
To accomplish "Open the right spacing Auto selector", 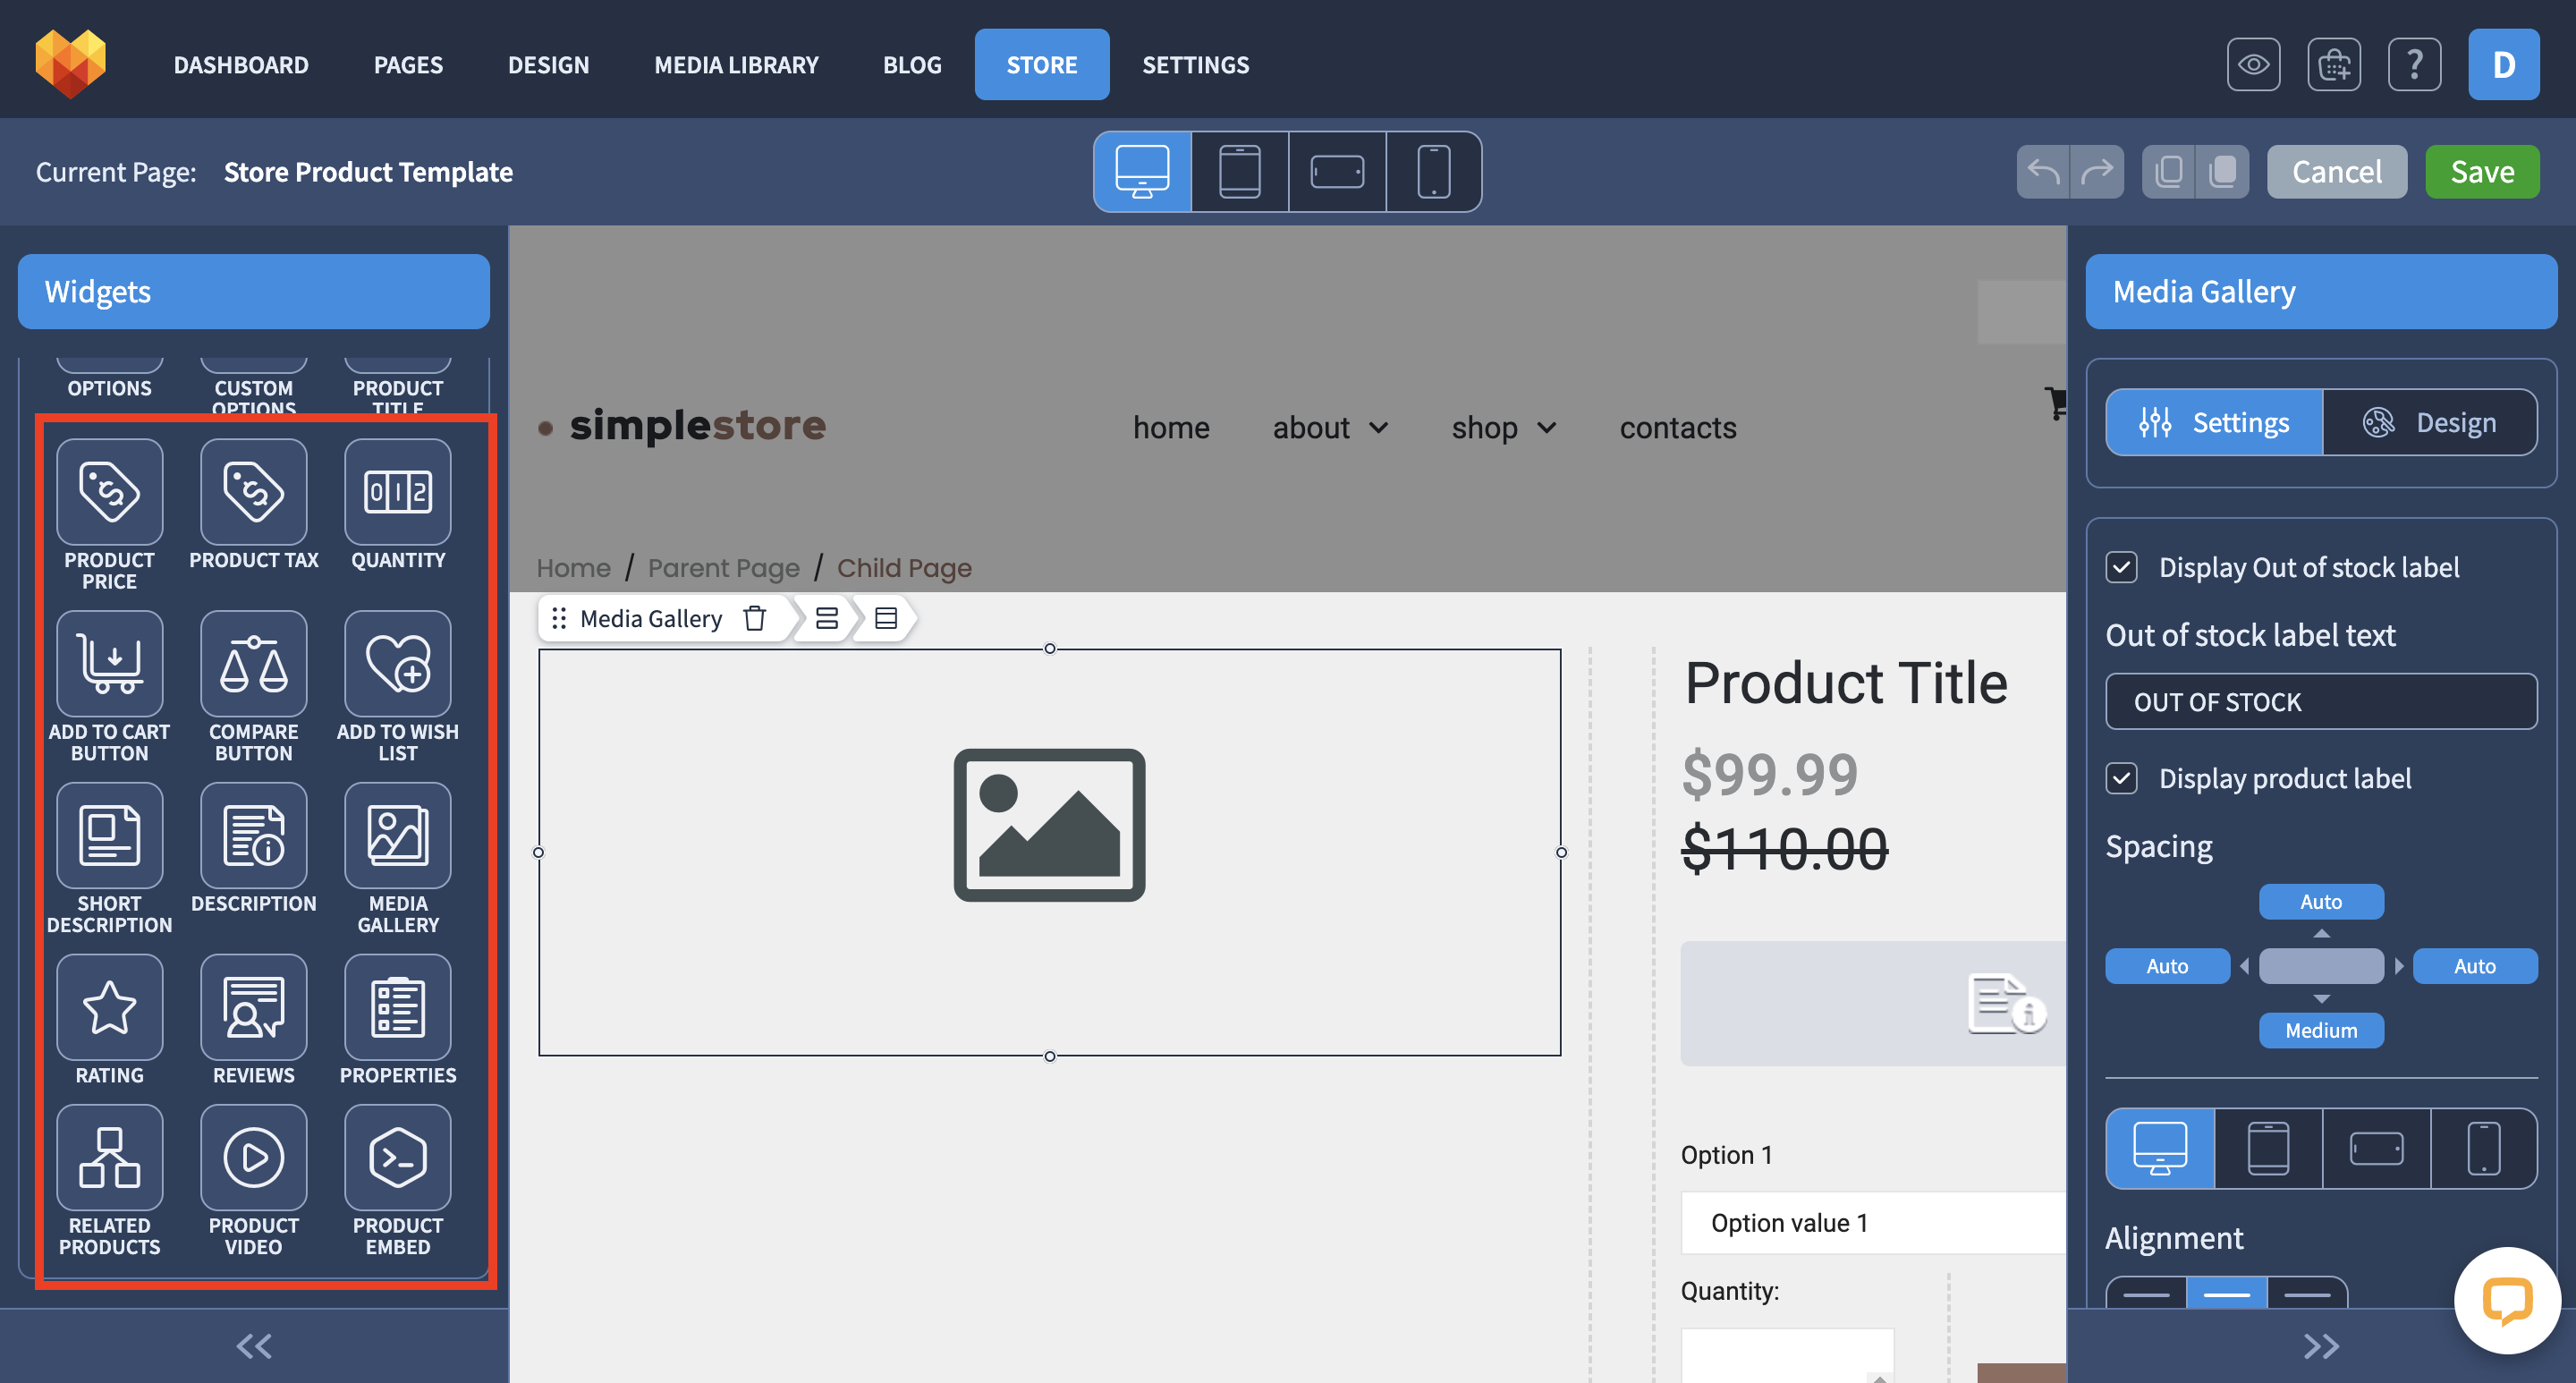I will (x=2474, y=966).
